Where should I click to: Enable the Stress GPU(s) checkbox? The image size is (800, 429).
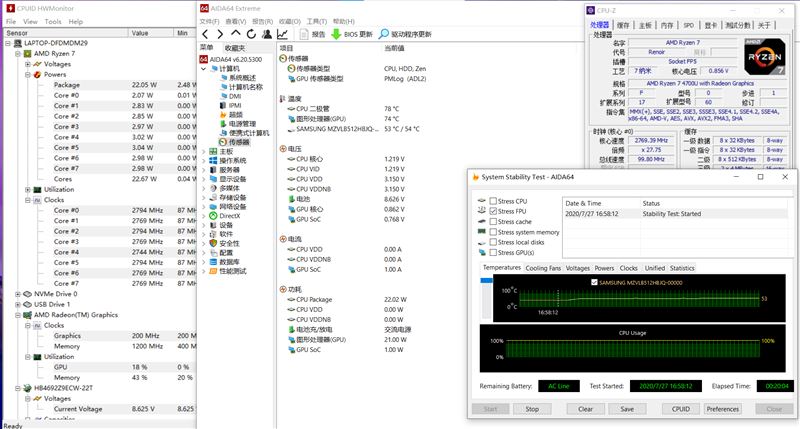tap(493, 253)
